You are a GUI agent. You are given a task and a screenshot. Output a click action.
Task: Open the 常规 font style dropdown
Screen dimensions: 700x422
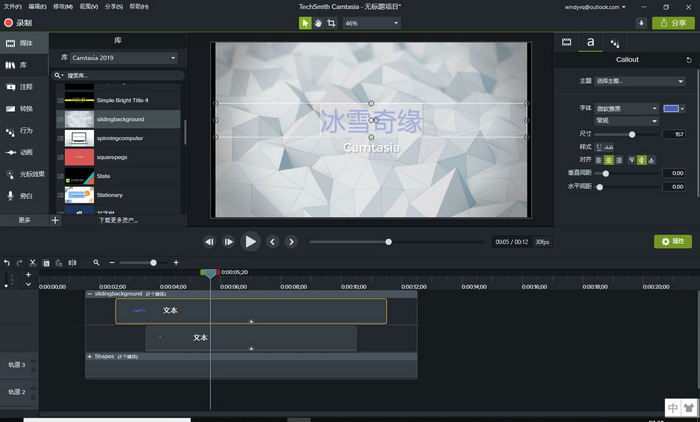tap(626, 121)
